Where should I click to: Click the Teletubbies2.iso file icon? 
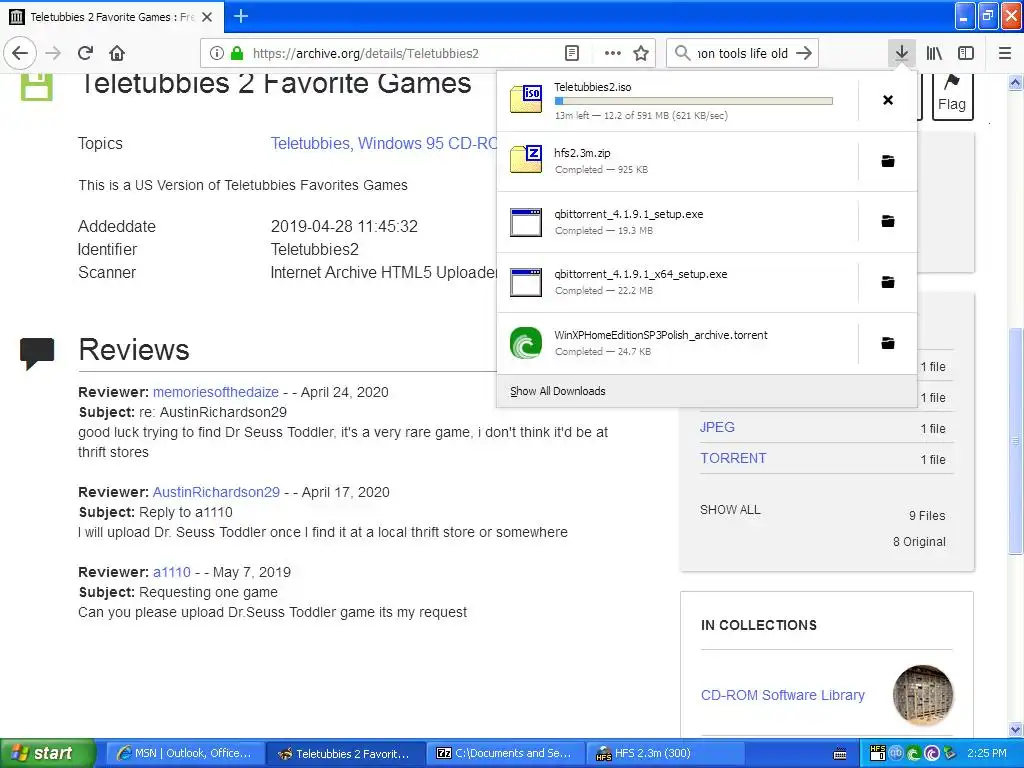526,99
